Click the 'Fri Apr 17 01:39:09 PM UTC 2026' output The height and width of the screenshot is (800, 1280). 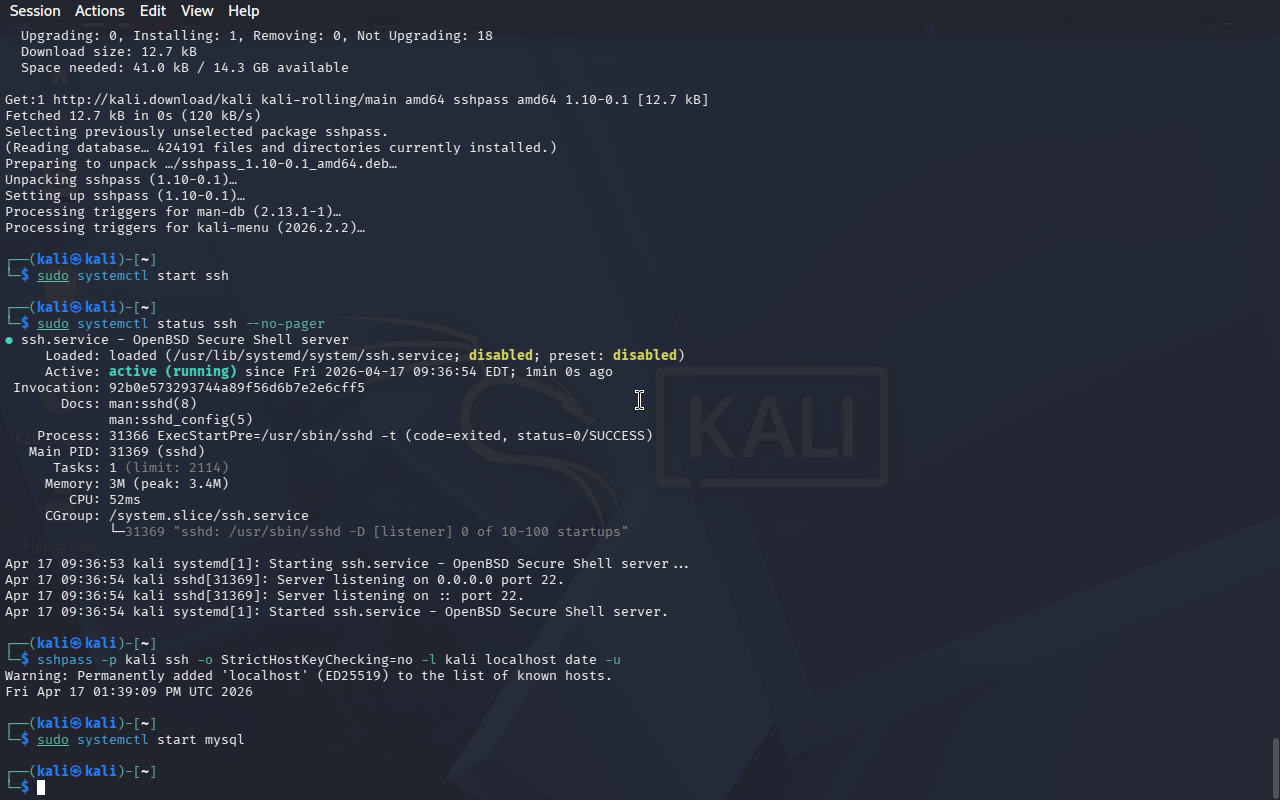pyautogui.click(x=129, y=692)
